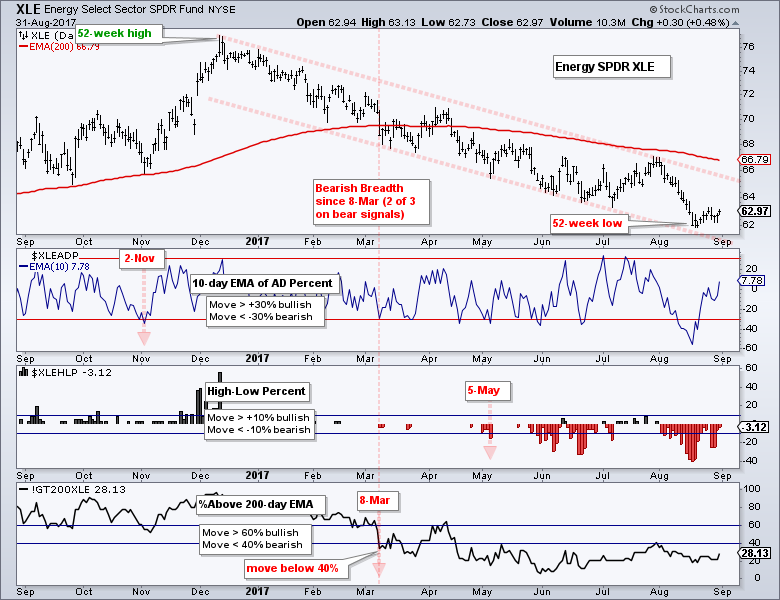Click the -3.12 value tag on High-Low axis
This screenshot has height=600, width=780.
click(754, 427)
